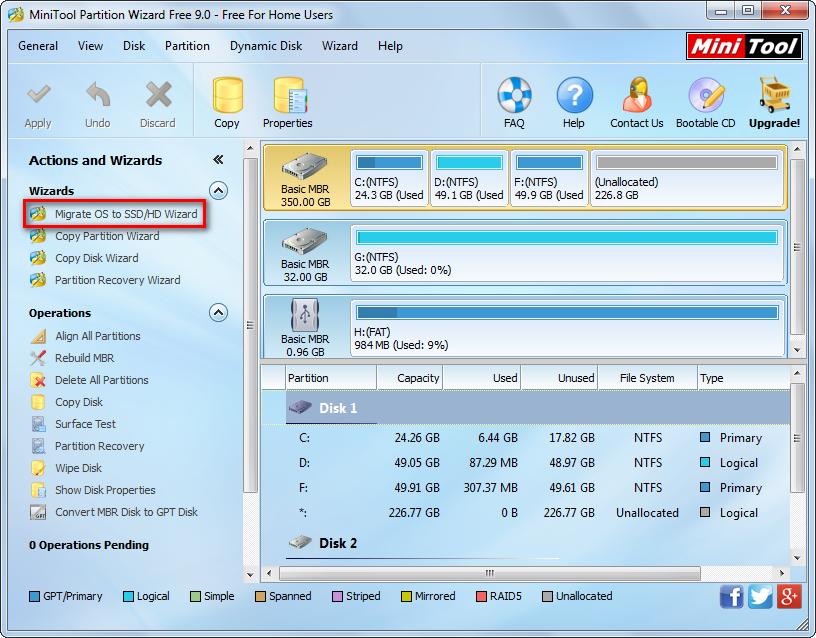Click Convert MBR to GPT icon
Screen dimensions: 816x638
point(38,512)
